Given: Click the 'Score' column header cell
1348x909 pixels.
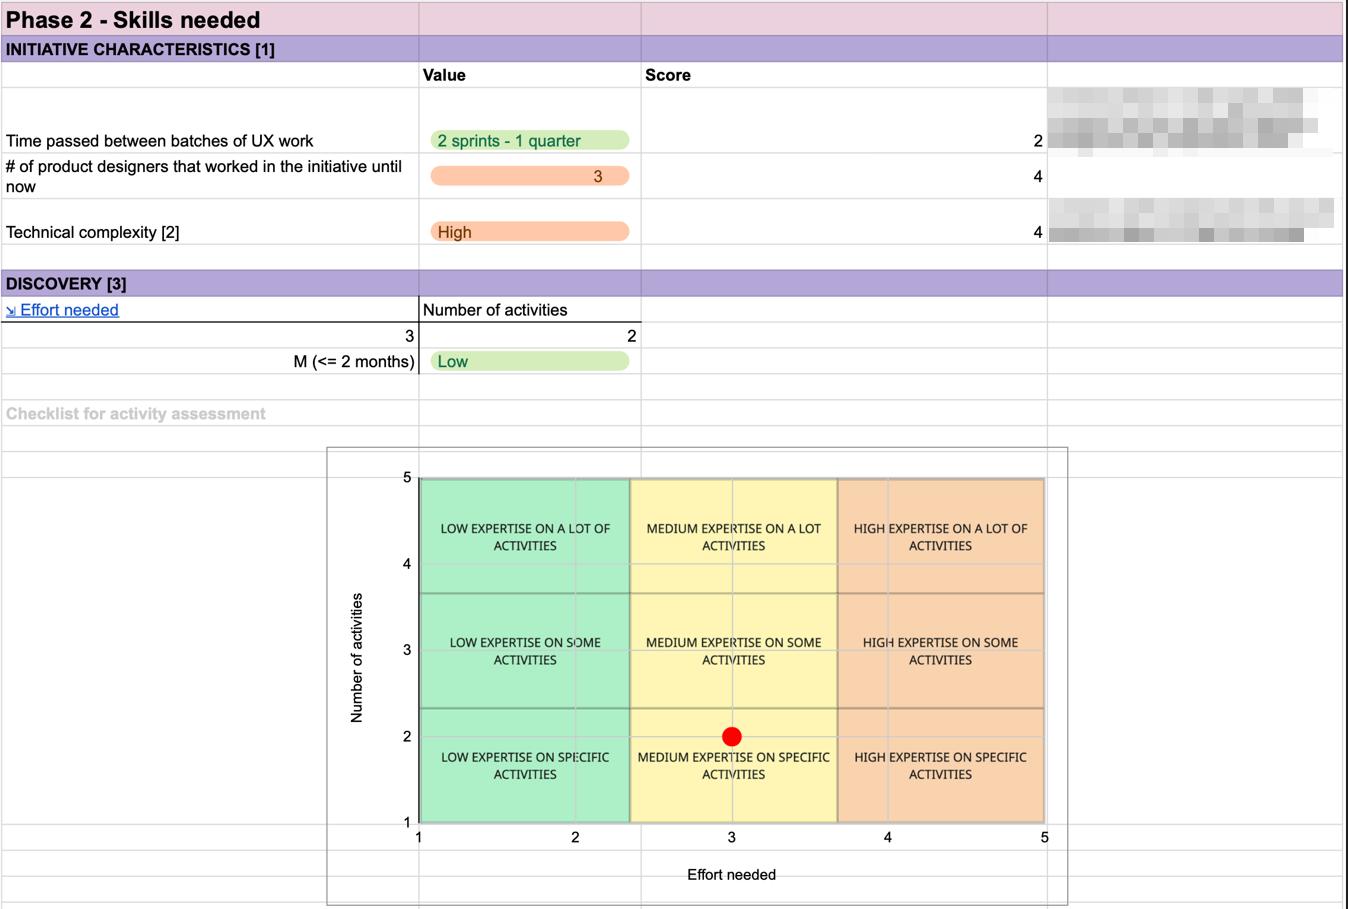Looking at the screenshot, I should (668, 75).
